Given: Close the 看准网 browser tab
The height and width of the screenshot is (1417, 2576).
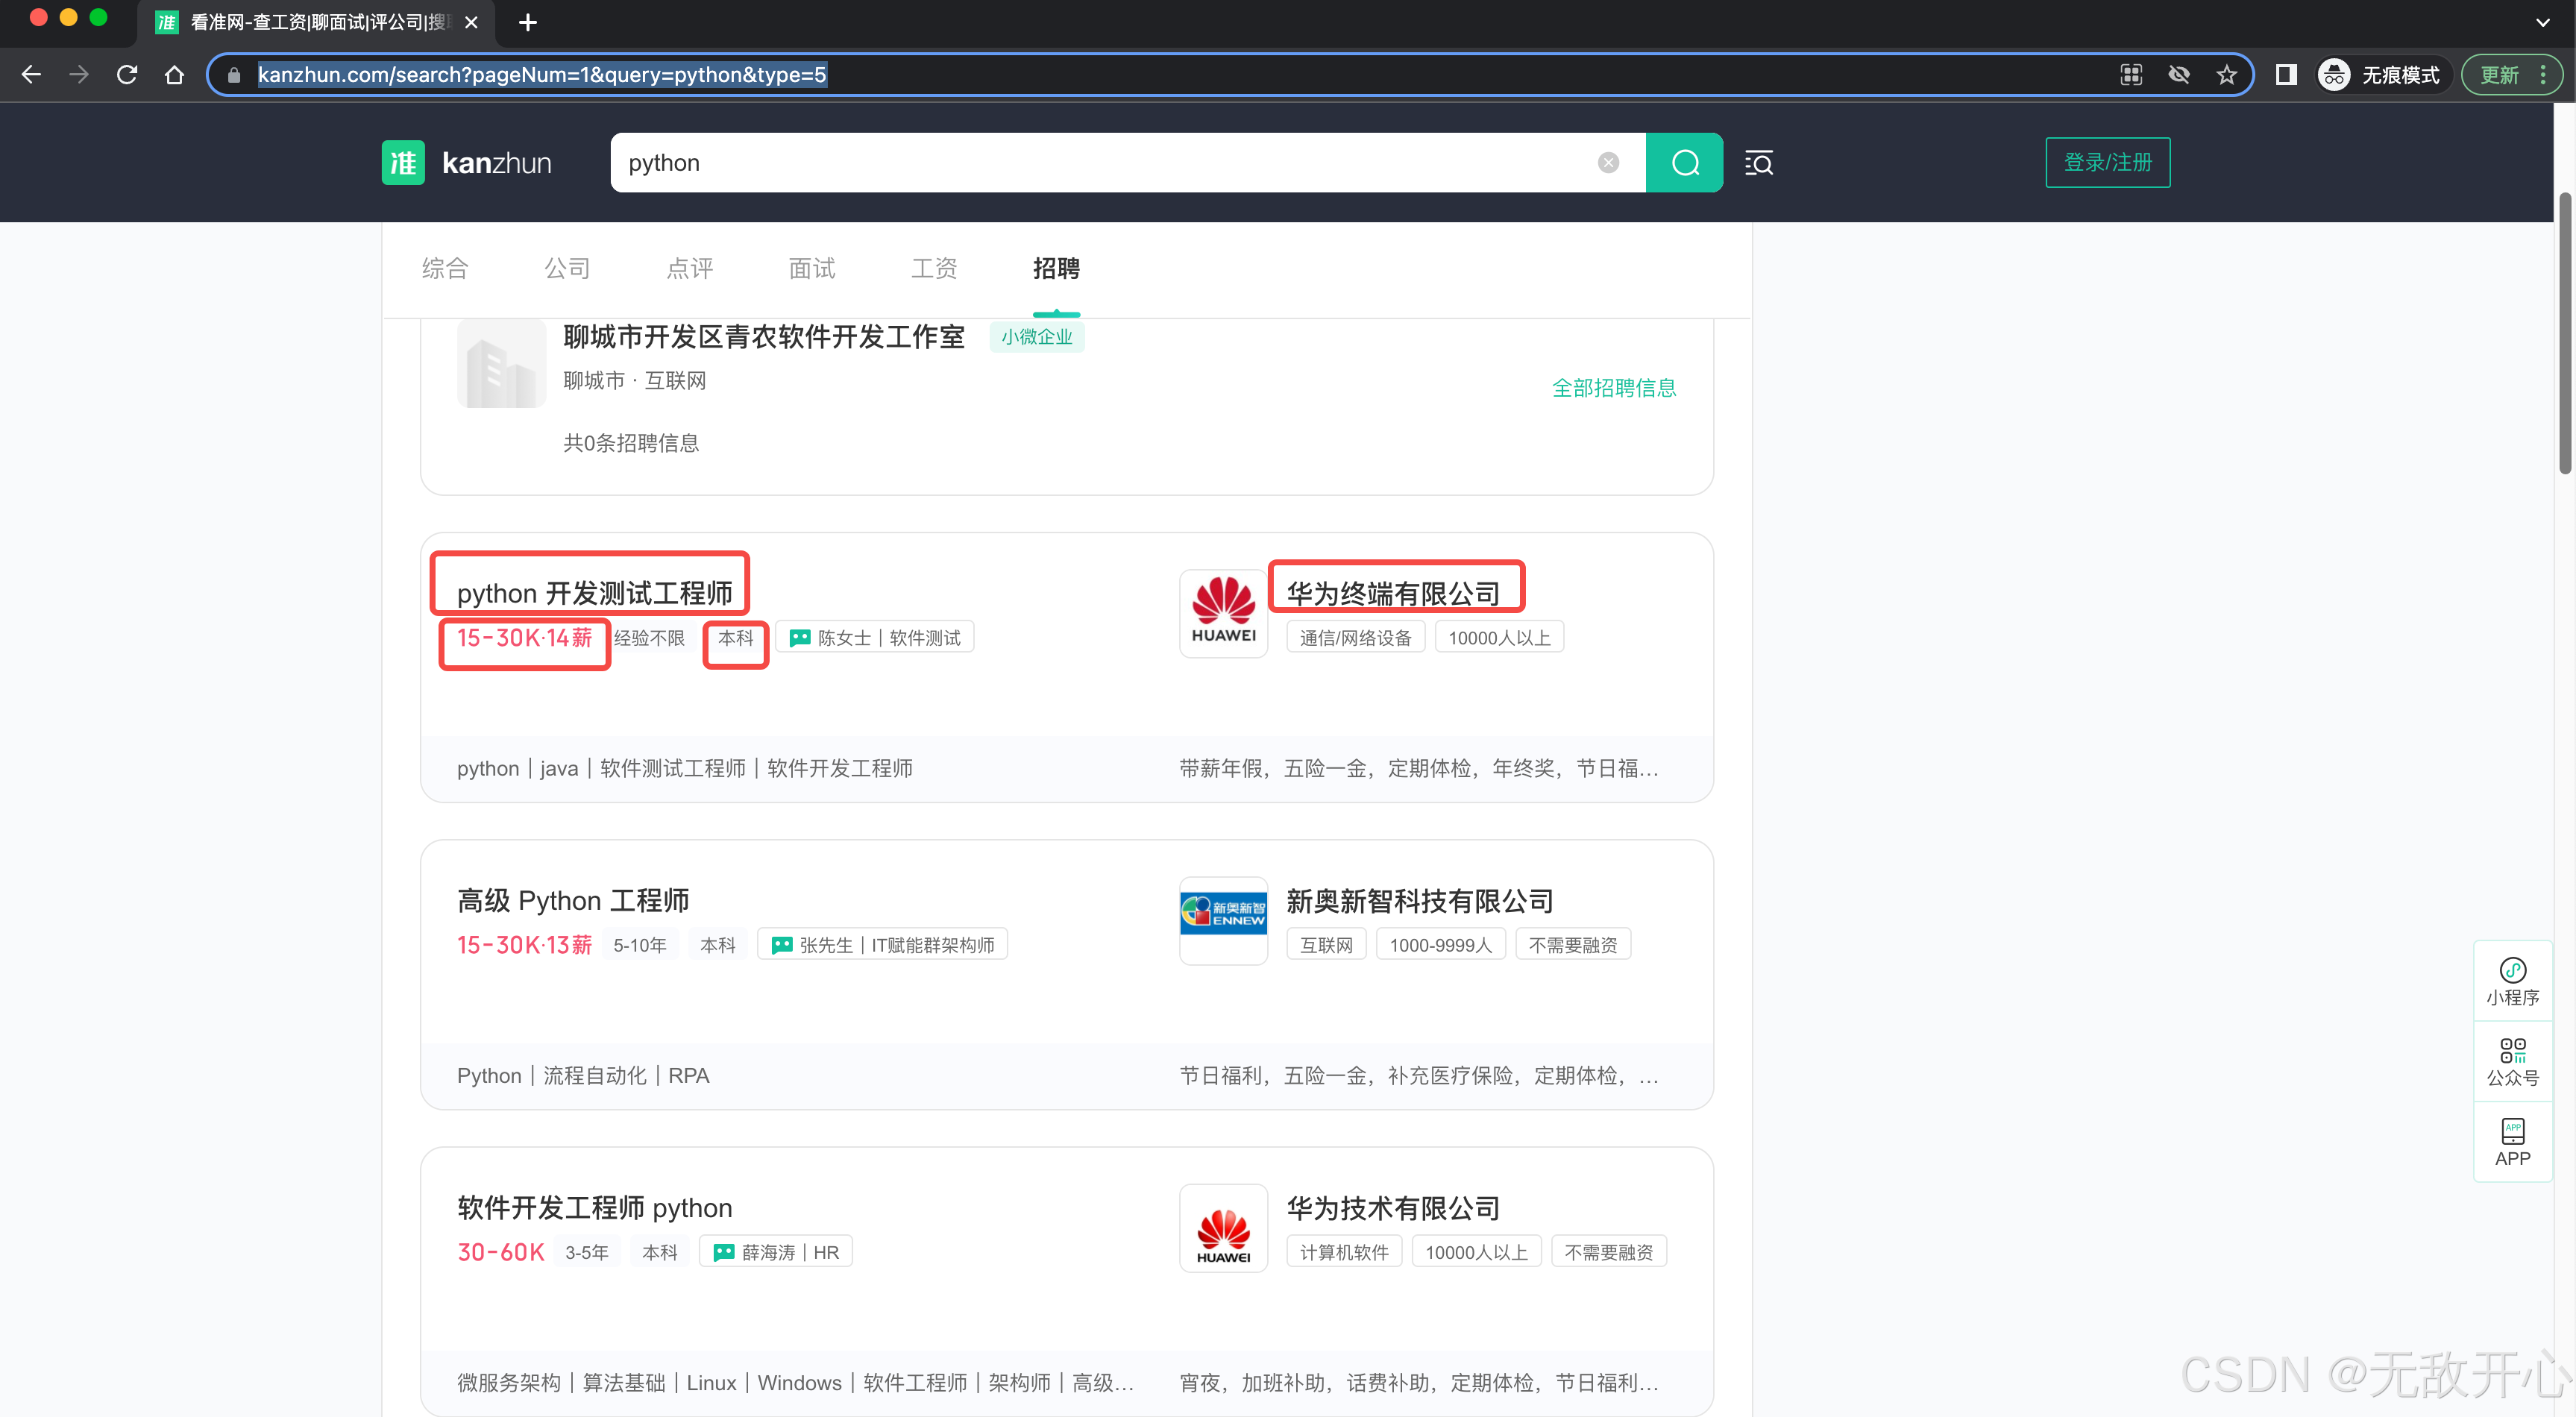Looking at the screenshot, I should [471, 22].
